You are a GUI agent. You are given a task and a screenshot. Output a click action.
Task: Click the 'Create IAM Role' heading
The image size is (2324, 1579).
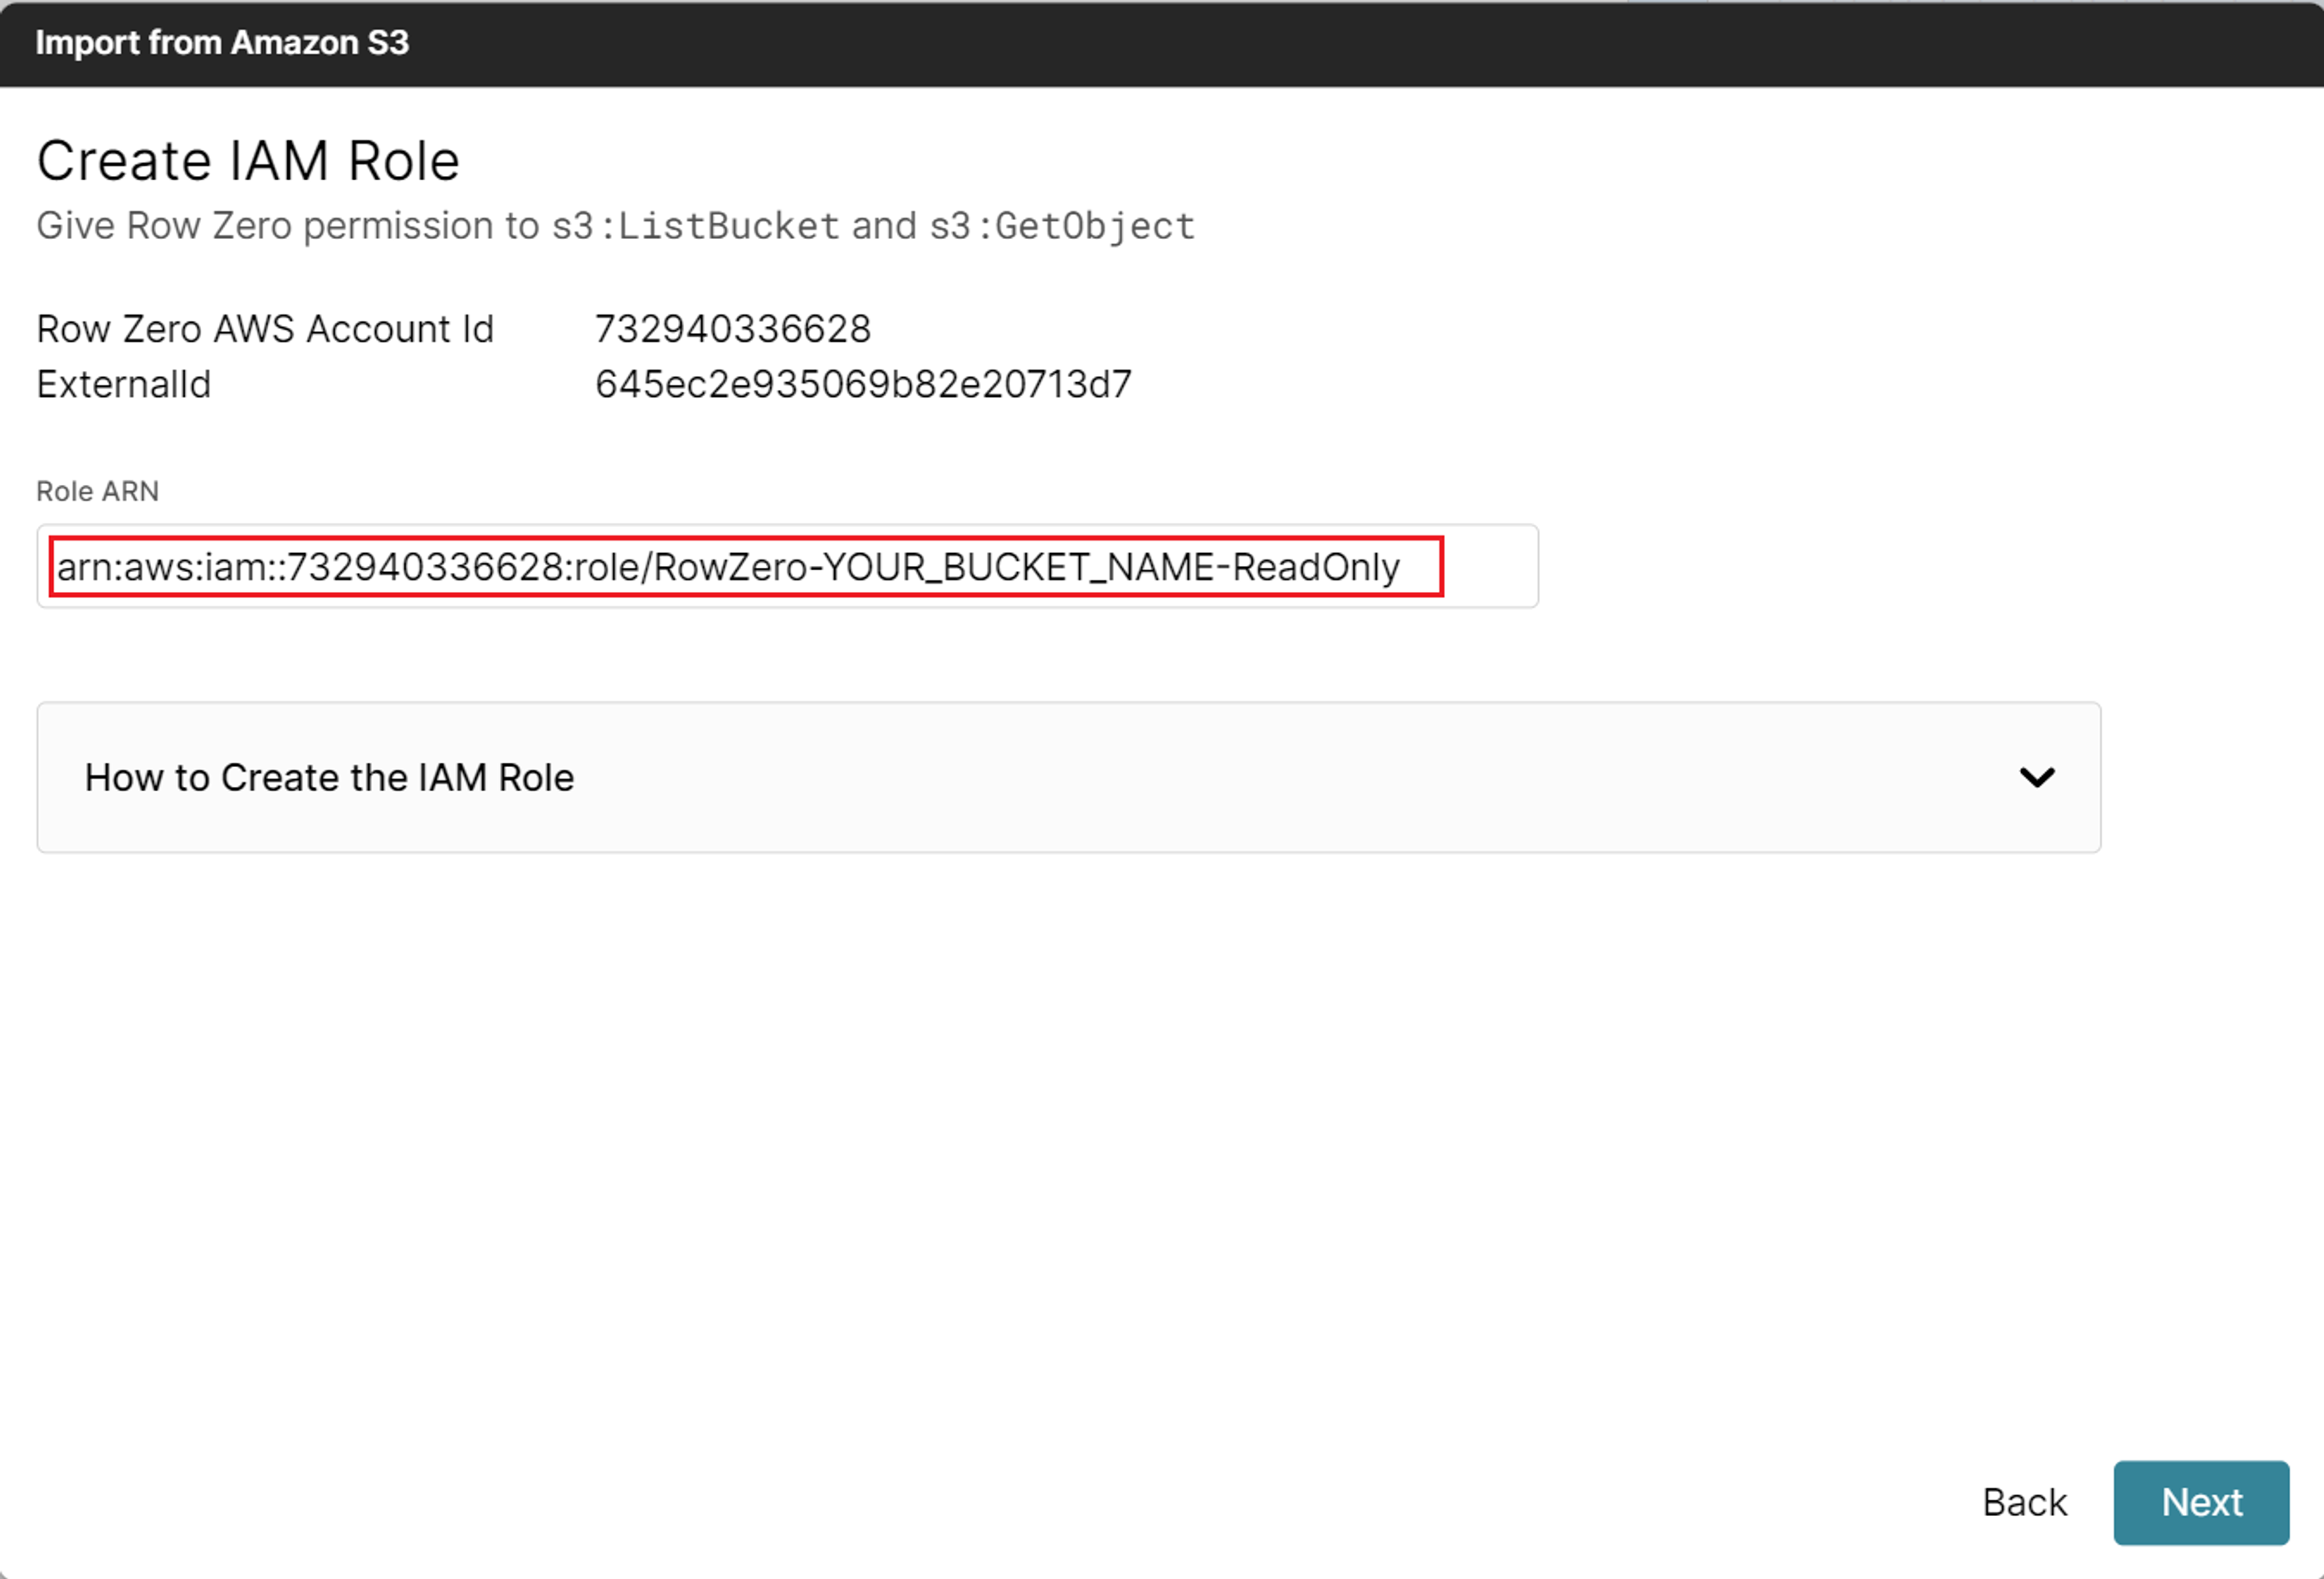247,161
